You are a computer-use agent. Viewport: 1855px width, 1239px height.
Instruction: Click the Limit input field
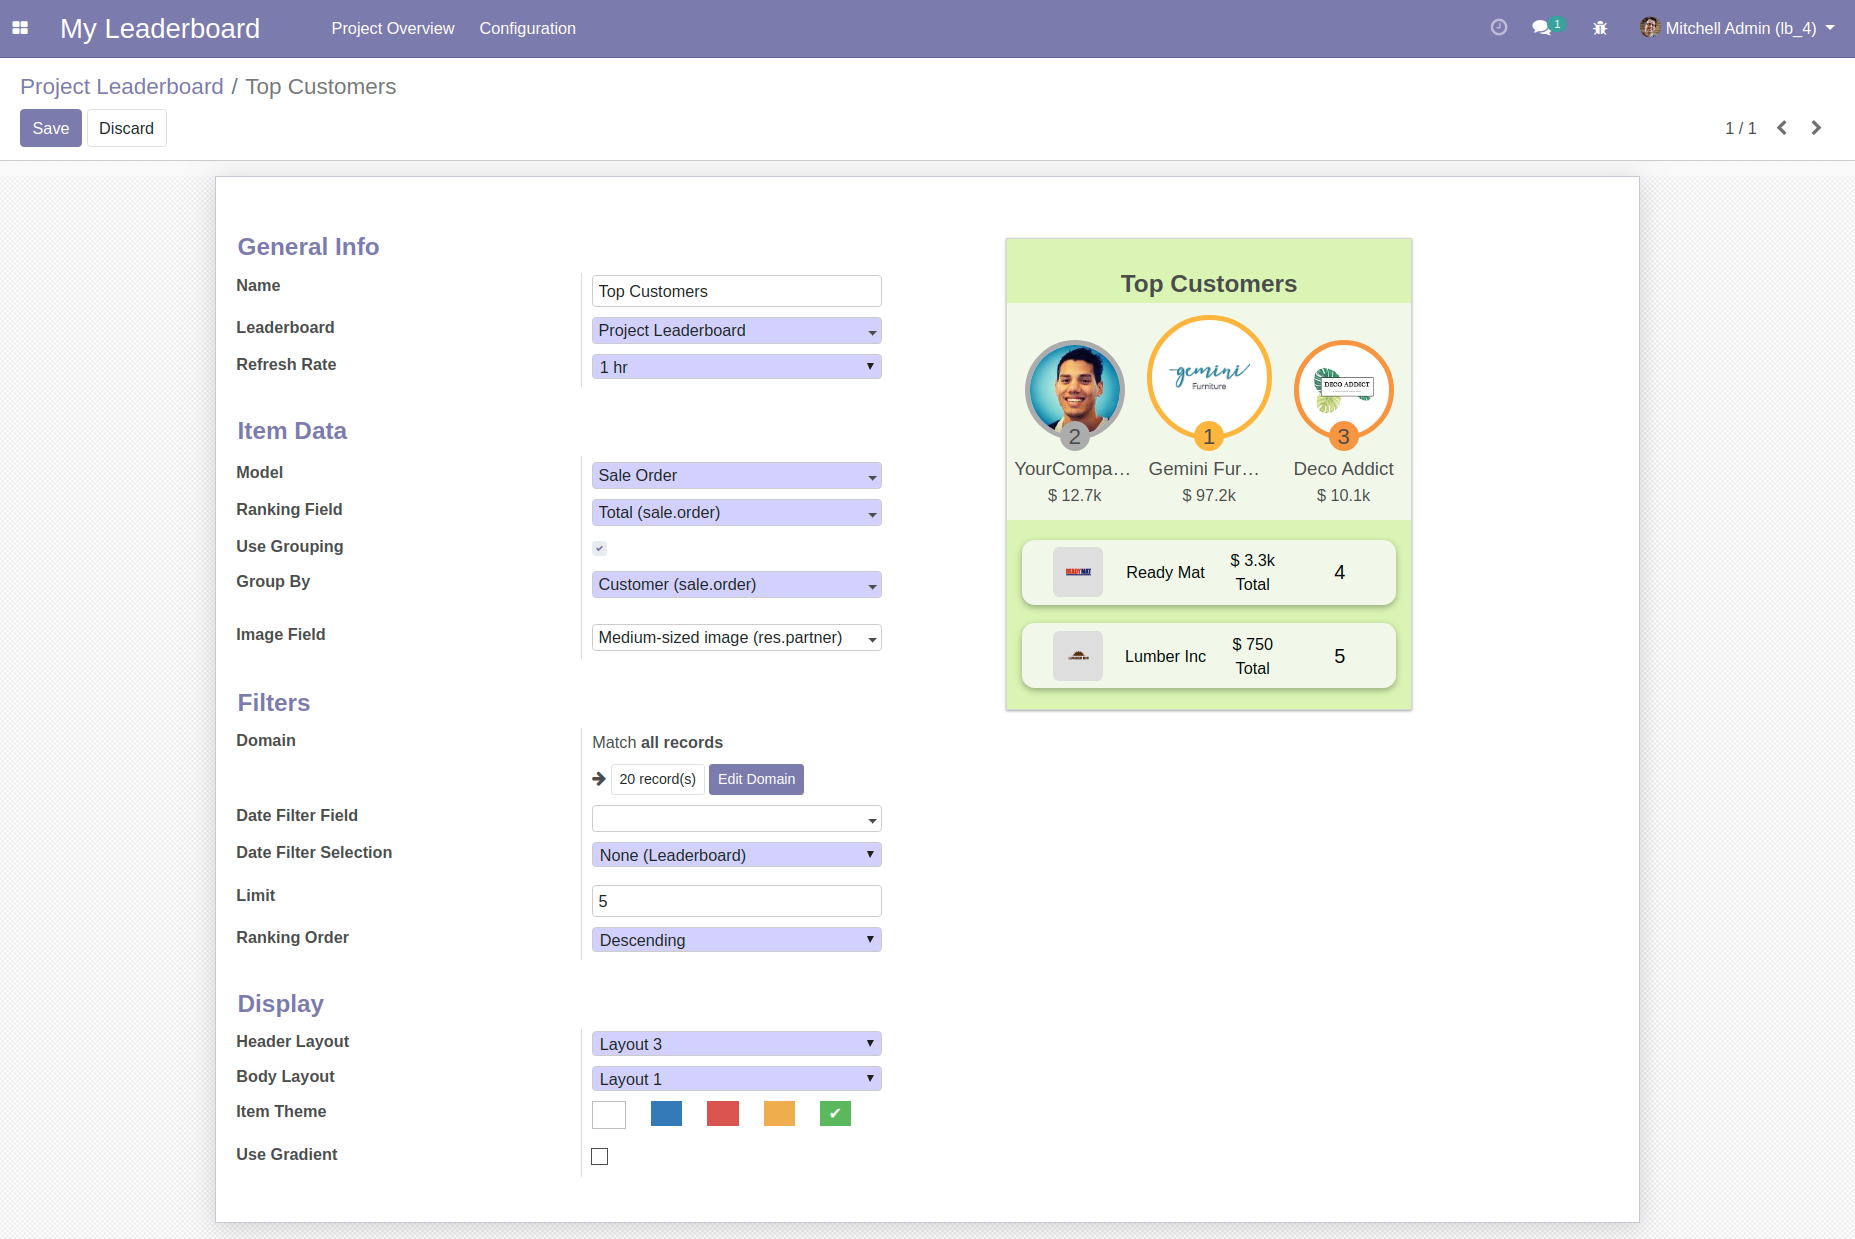click(736, 901)
